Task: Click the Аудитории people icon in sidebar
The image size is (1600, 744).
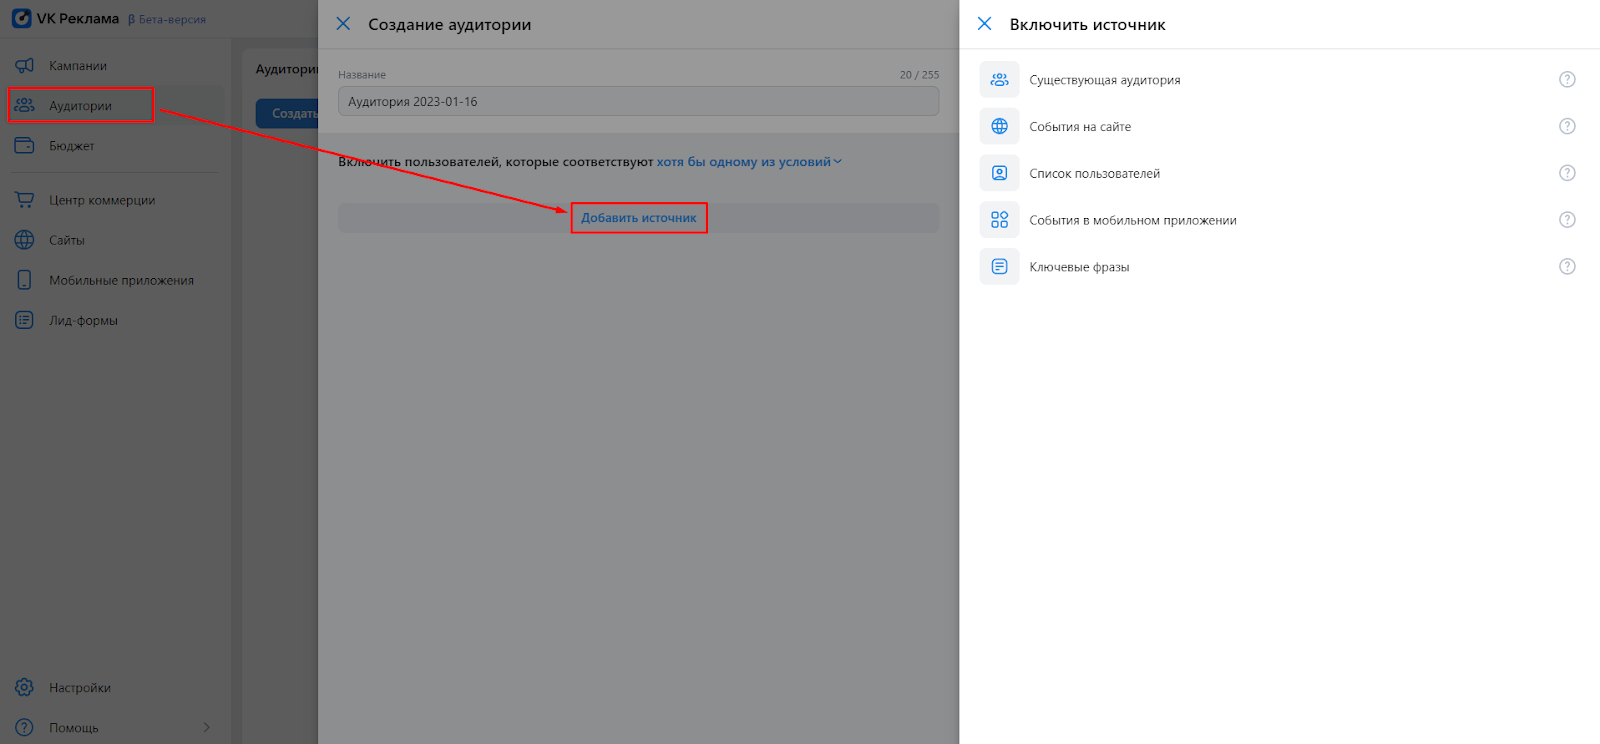Action: point(25,105)
